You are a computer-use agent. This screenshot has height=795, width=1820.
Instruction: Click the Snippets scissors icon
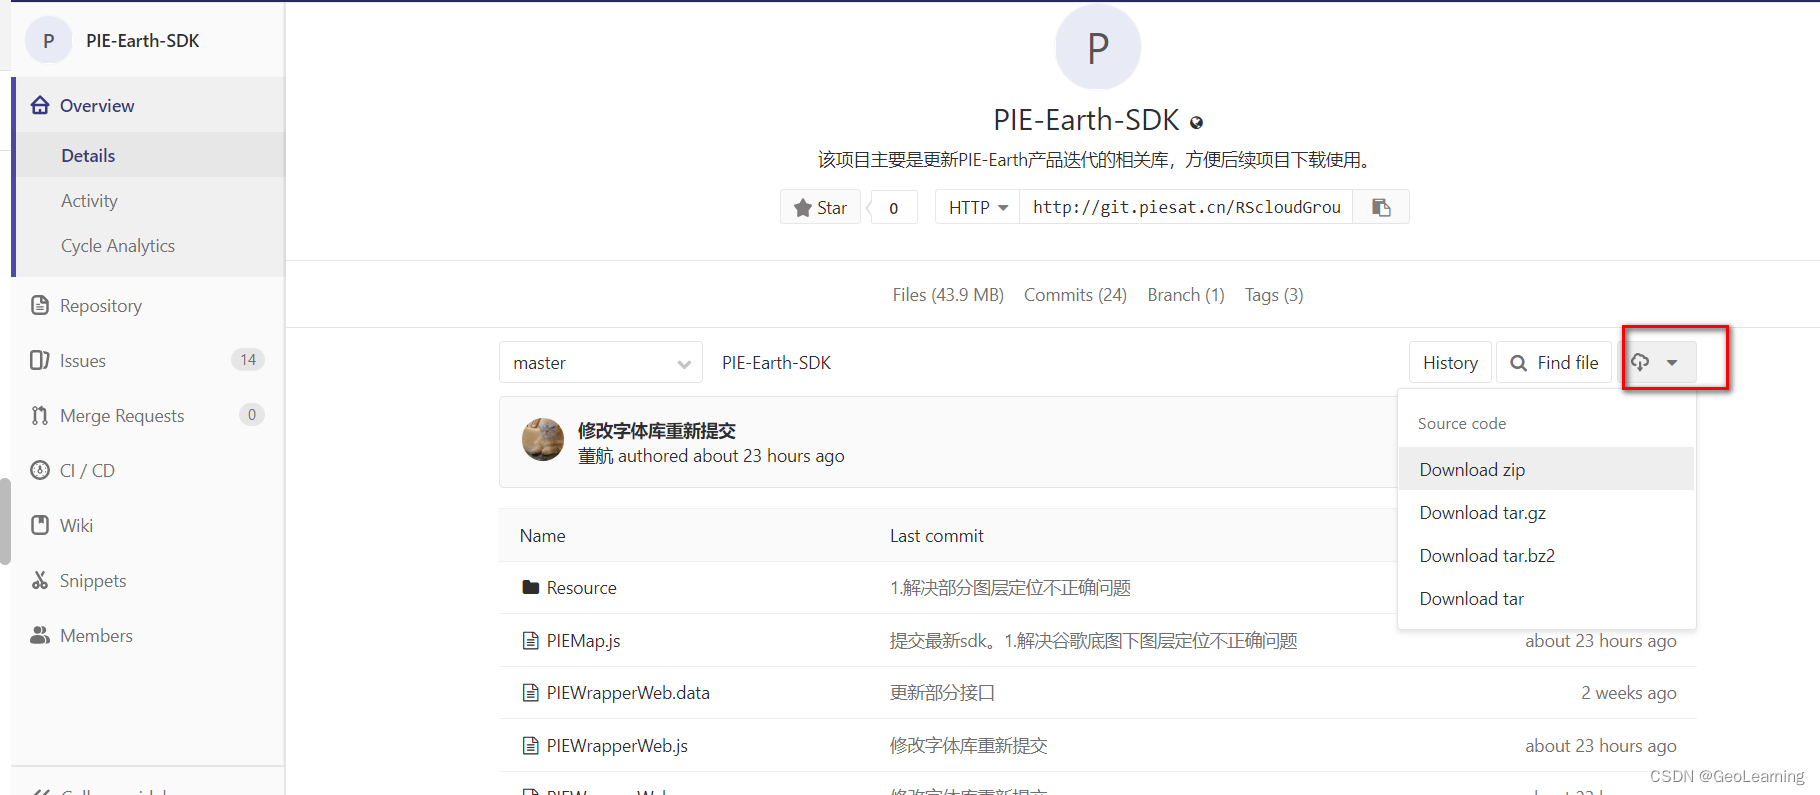click(40, 580)
